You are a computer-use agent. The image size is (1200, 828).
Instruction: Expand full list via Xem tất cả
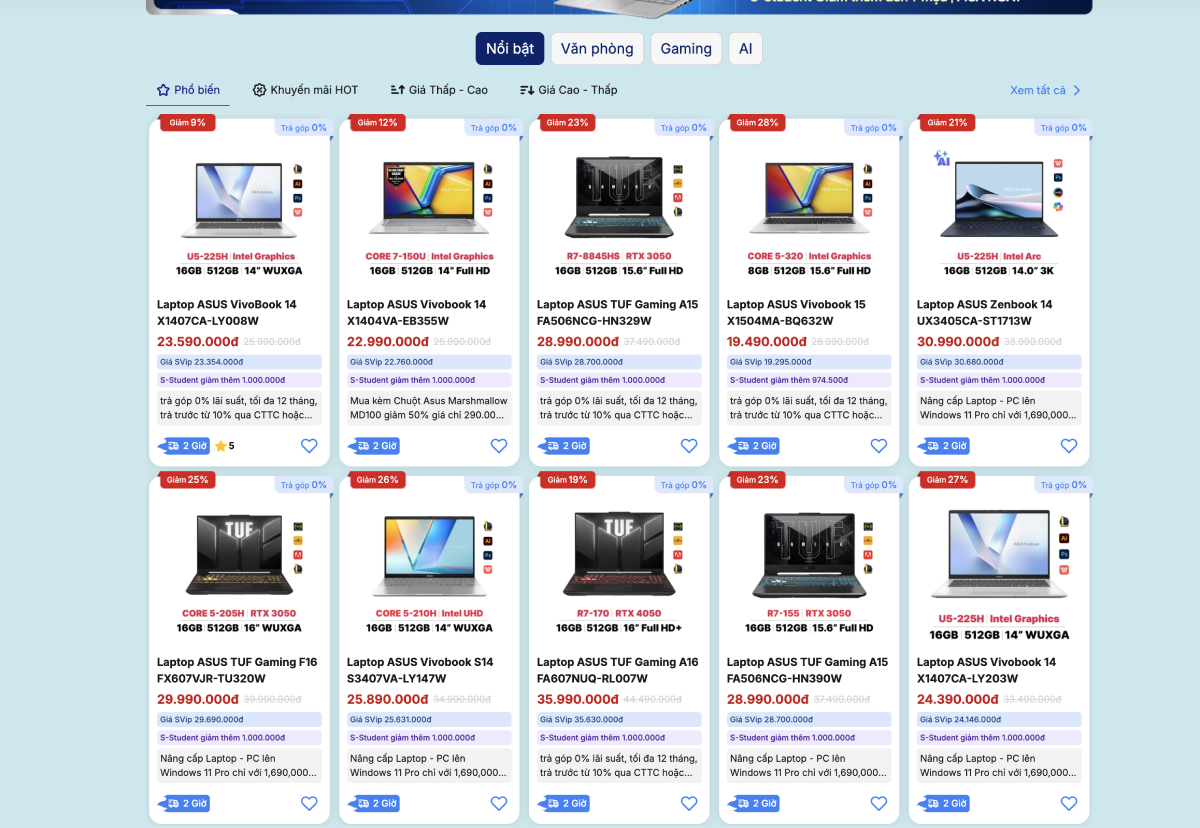coord(1046,90)
